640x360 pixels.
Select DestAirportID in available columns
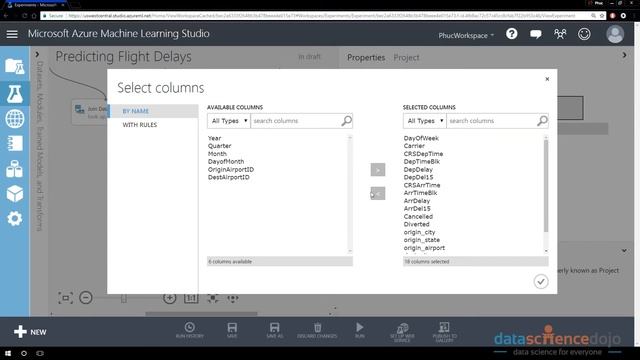click(x=229, y=177)
